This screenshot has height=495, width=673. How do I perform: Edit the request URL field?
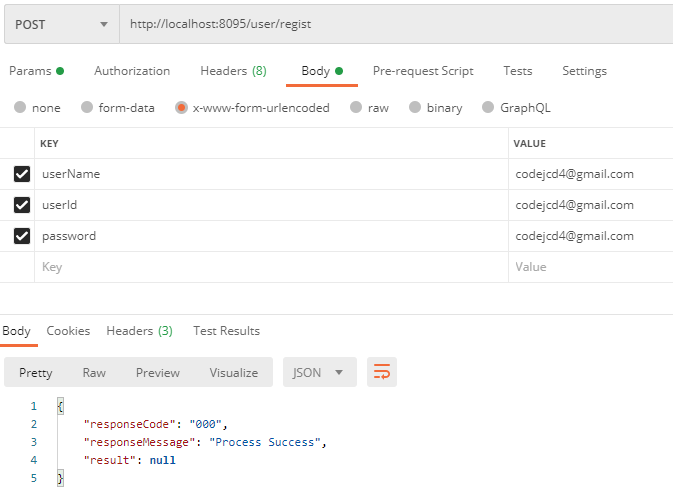[x=396, y=24]
